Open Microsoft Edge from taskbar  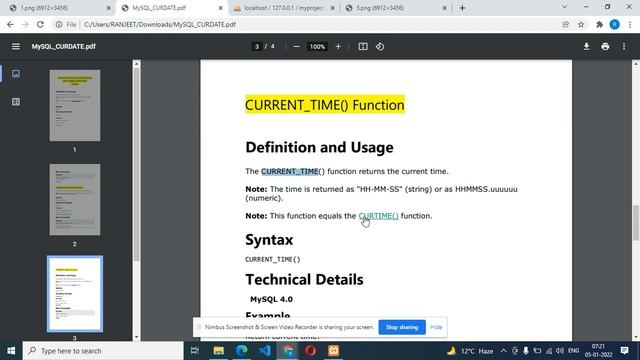[242, 351]
